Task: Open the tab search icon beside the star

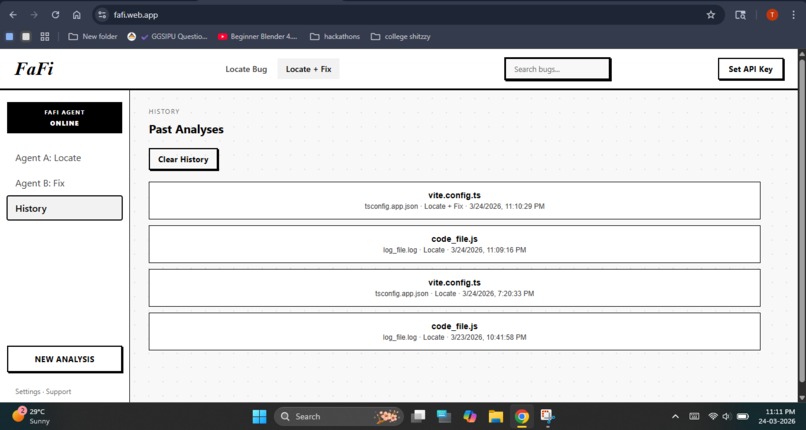Action: point(740,15)
